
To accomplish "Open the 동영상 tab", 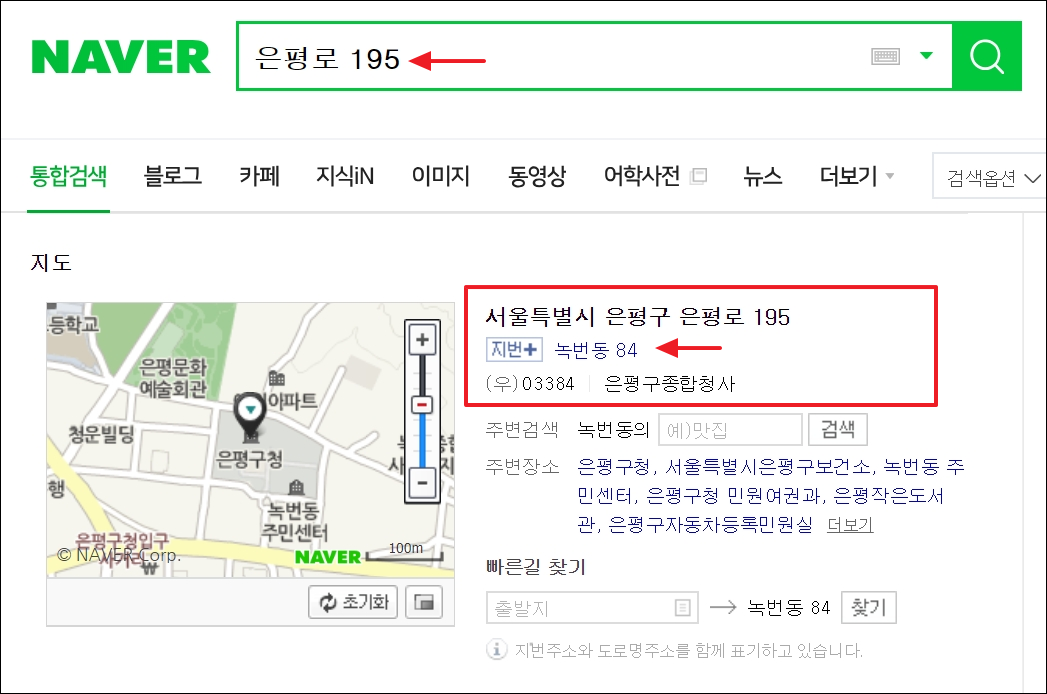I will click(537, 176).
